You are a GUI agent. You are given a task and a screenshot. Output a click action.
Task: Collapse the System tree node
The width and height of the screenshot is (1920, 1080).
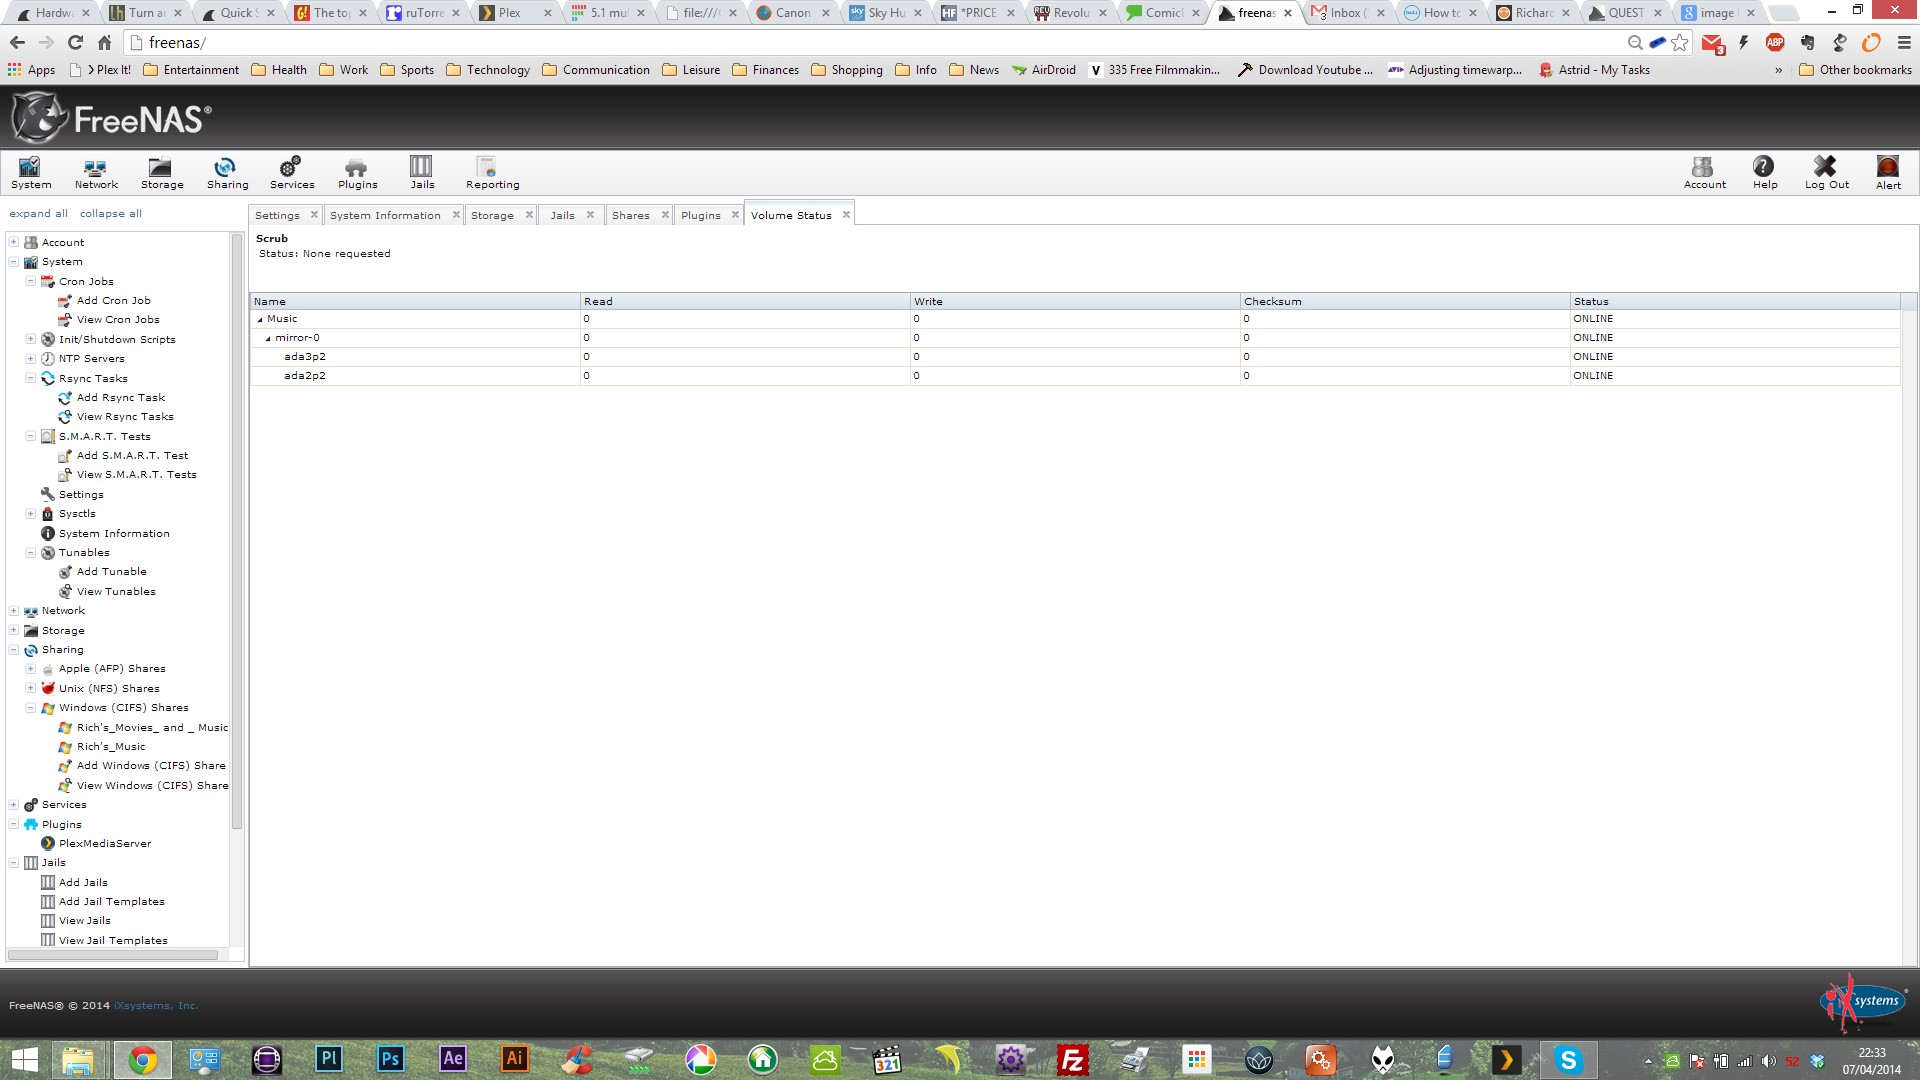click(x=13, y=262)
